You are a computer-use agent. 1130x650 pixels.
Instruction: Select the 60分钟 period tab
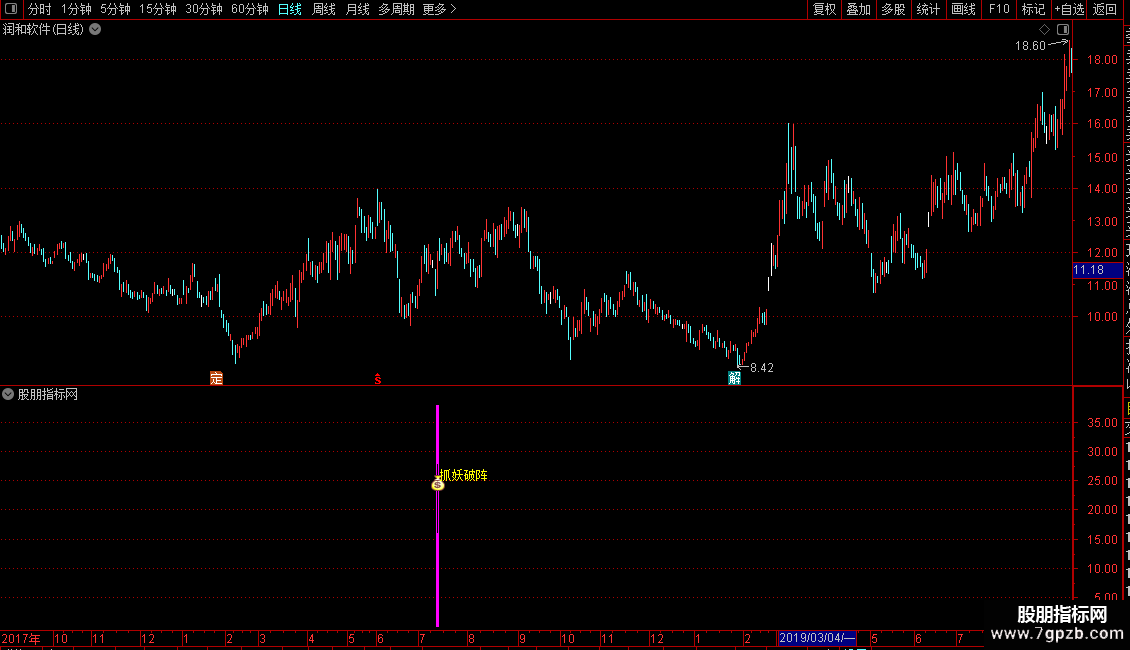point(250,9)
